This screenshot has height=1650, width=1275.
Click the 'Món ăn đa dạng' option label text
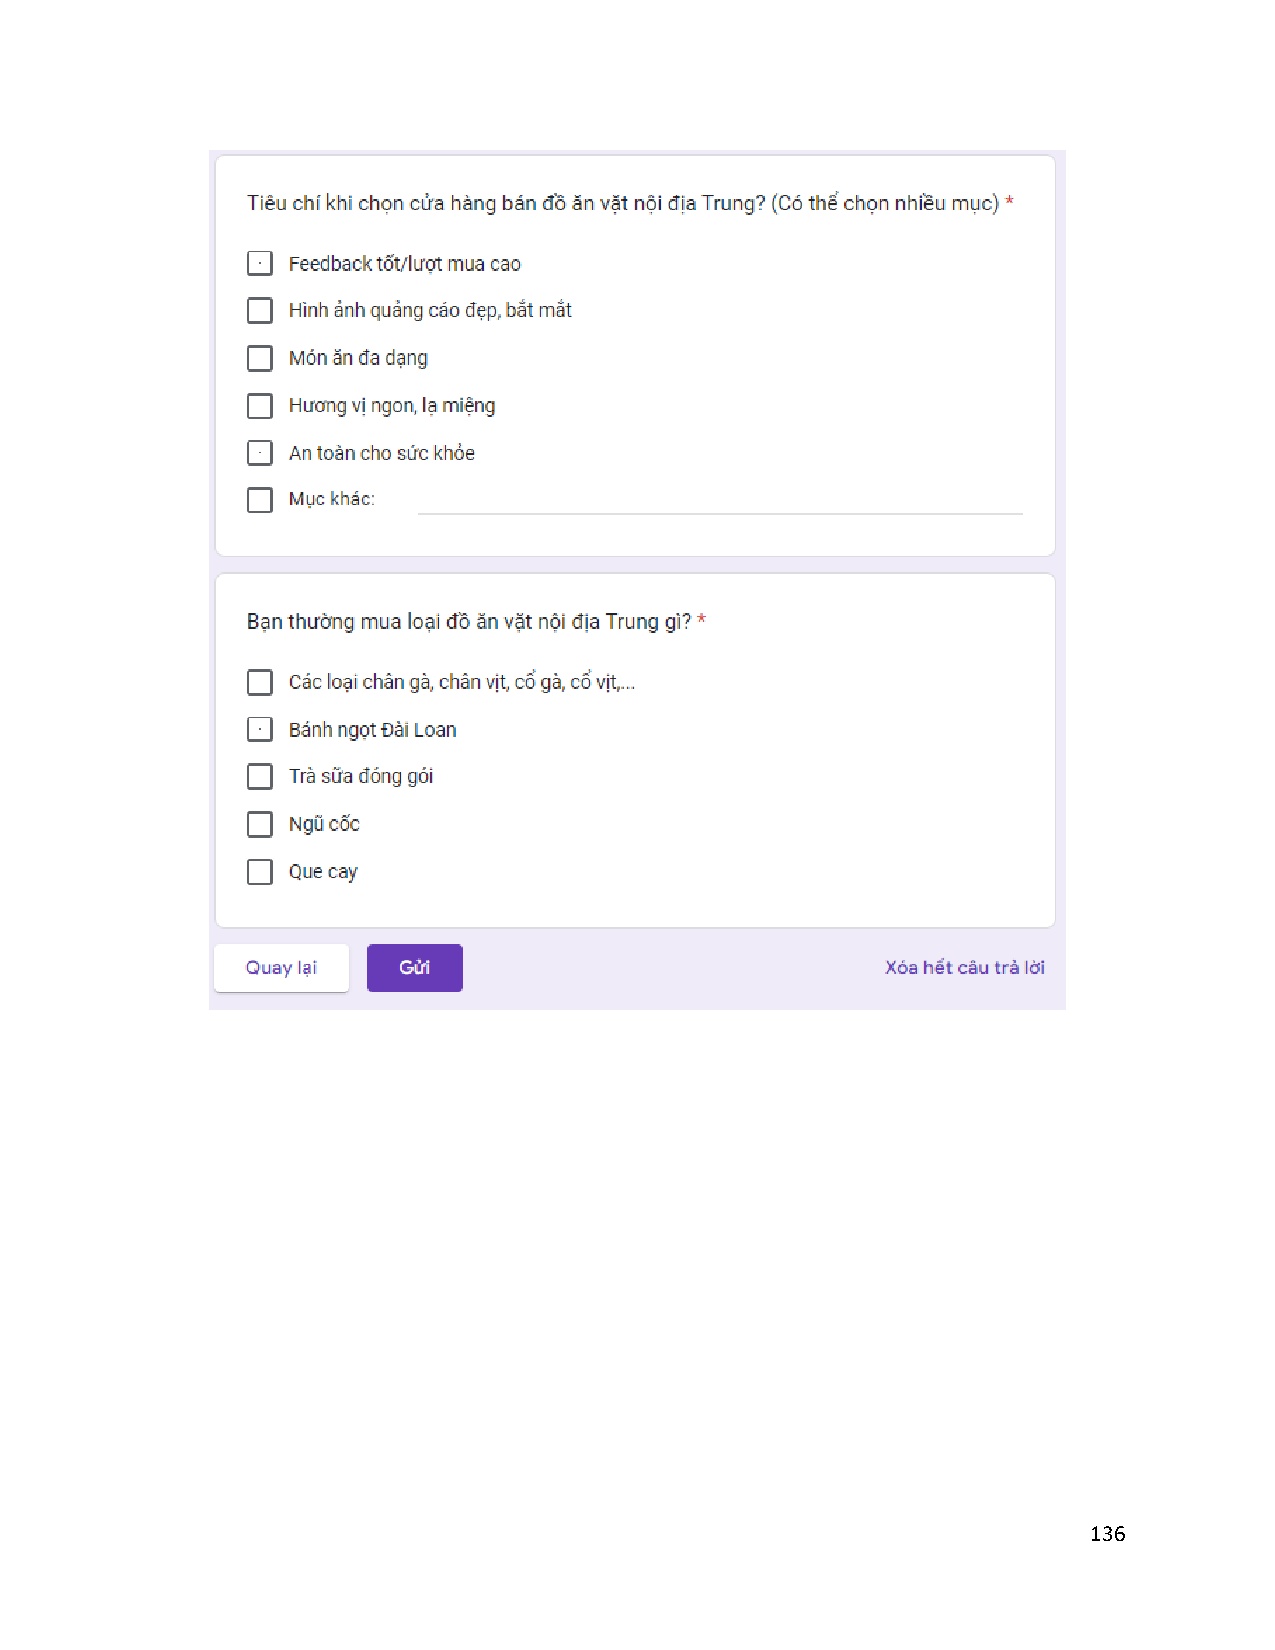[x=358, y=358]
